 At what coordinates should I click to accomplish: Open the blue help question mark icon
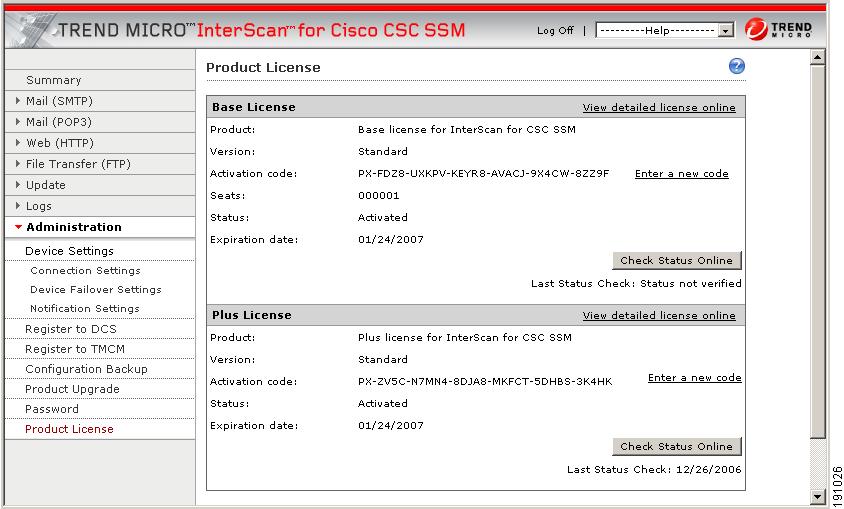[736, 66]
